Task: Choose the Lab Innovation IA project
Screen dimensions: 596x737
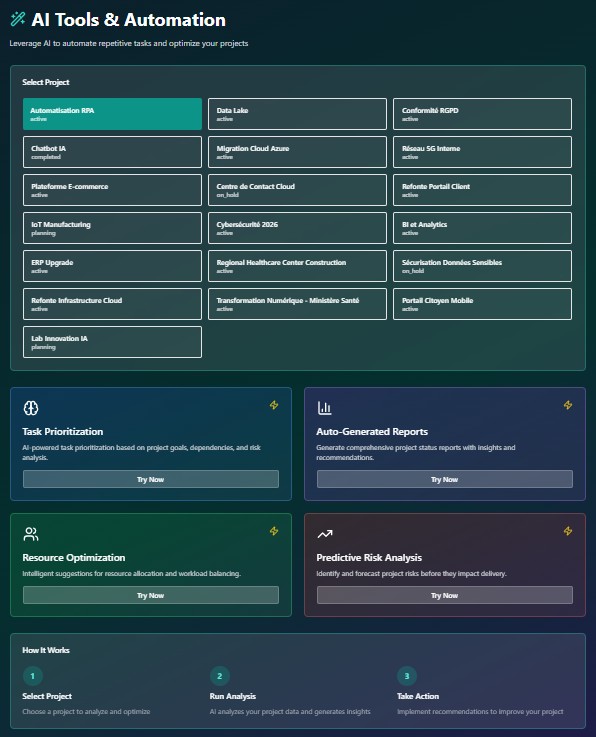Action: point(112,342)
